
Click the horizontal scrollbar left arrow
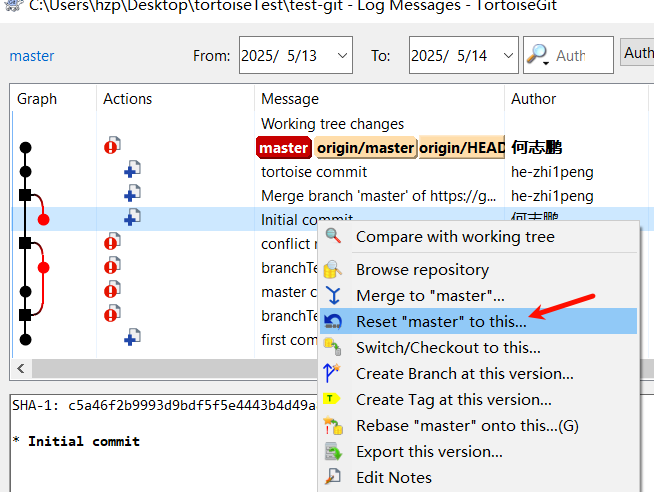21,369
